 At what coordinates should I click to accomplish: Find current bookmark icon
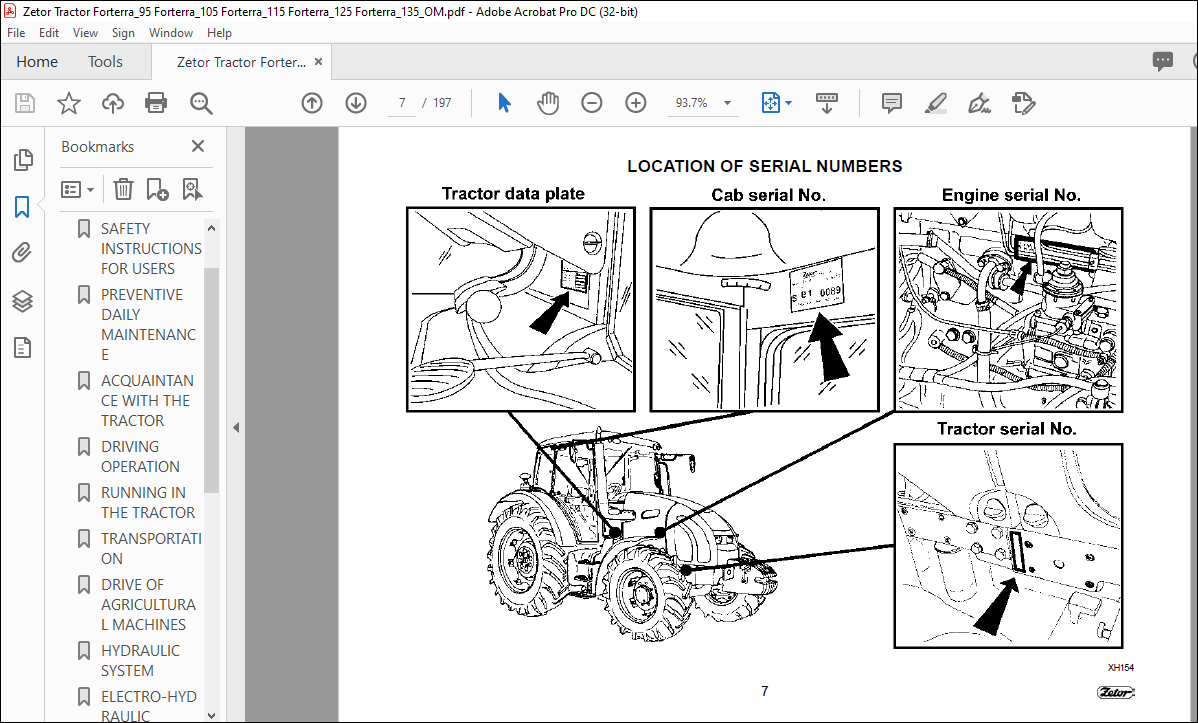[191, 189]
